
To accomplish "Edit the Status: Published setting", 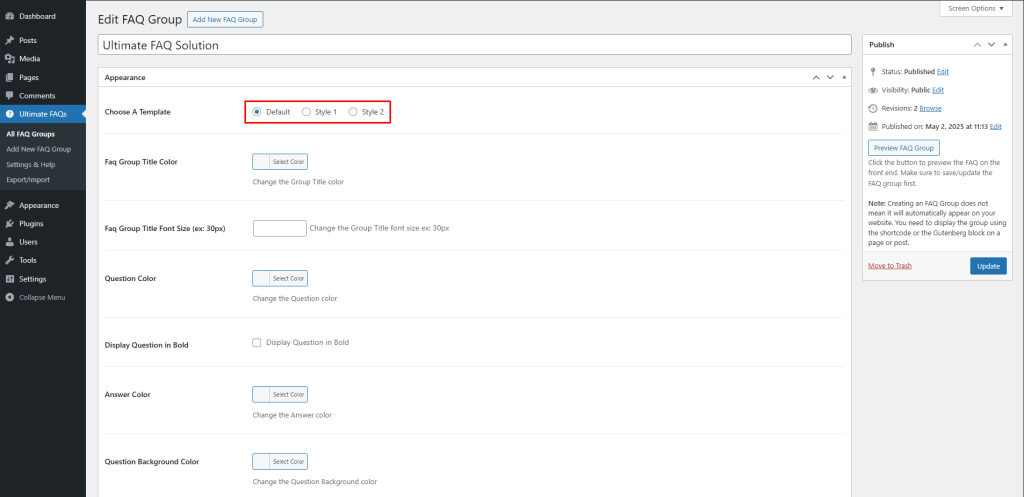I will click(942, 72).
